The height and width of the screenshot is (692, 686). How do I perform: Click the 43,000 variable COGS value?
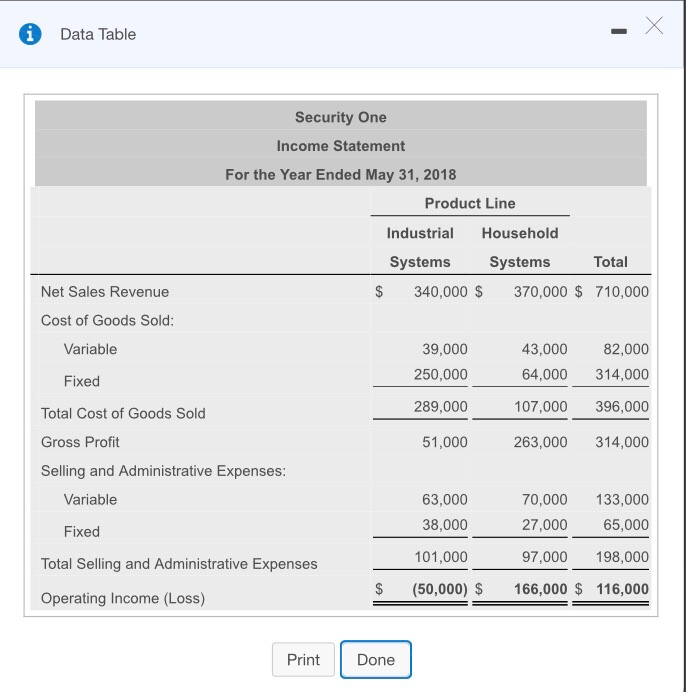(545, 349)
